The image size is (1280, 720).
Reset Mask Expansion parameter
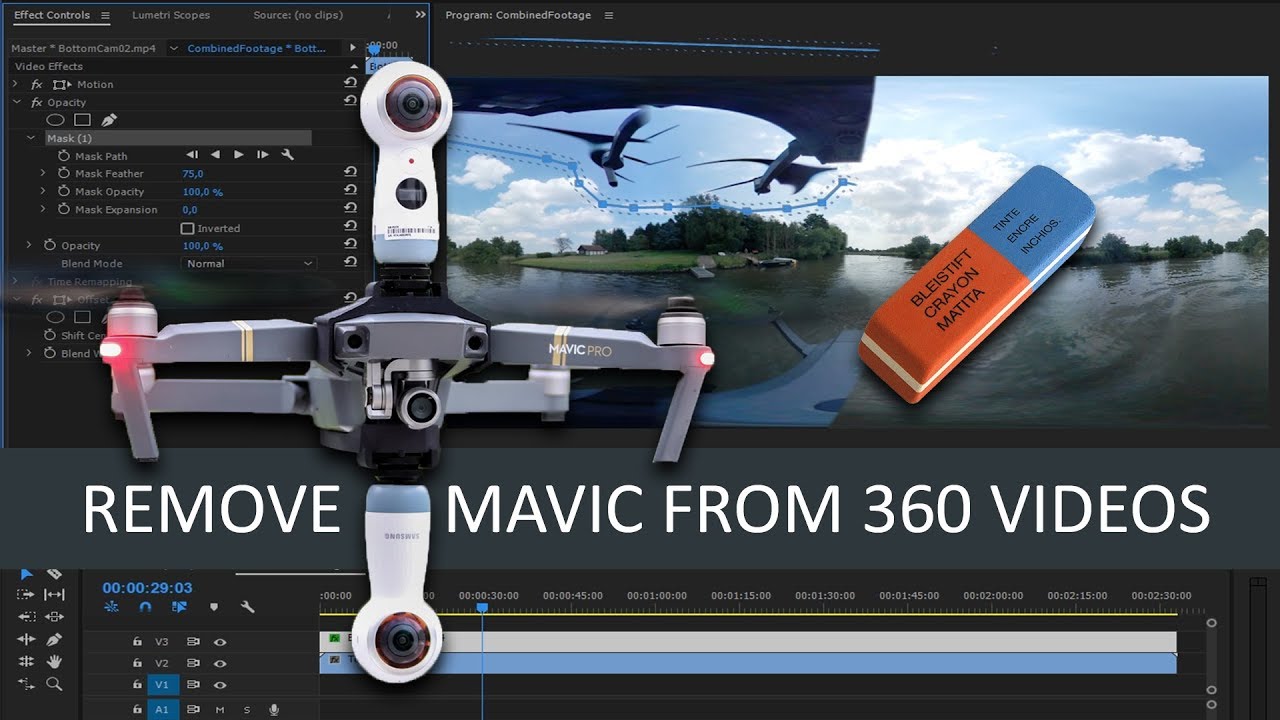(x=350, y=209)
